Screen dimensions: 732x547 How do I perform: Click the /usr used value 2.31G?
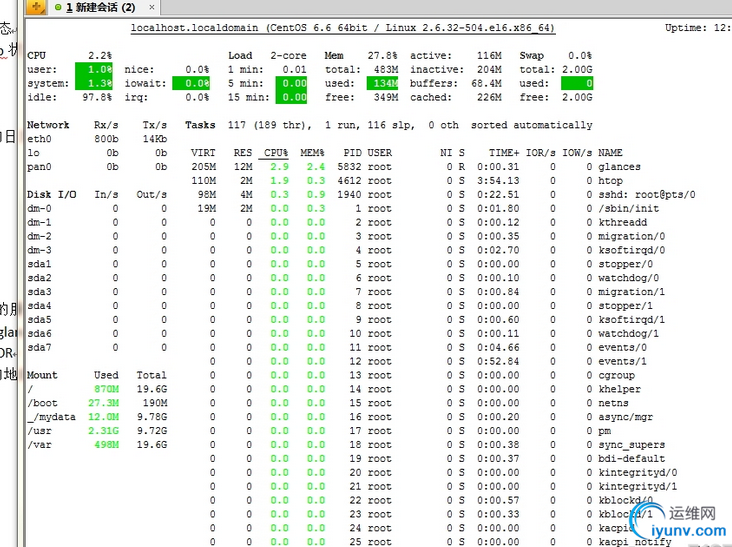[104, 431]
